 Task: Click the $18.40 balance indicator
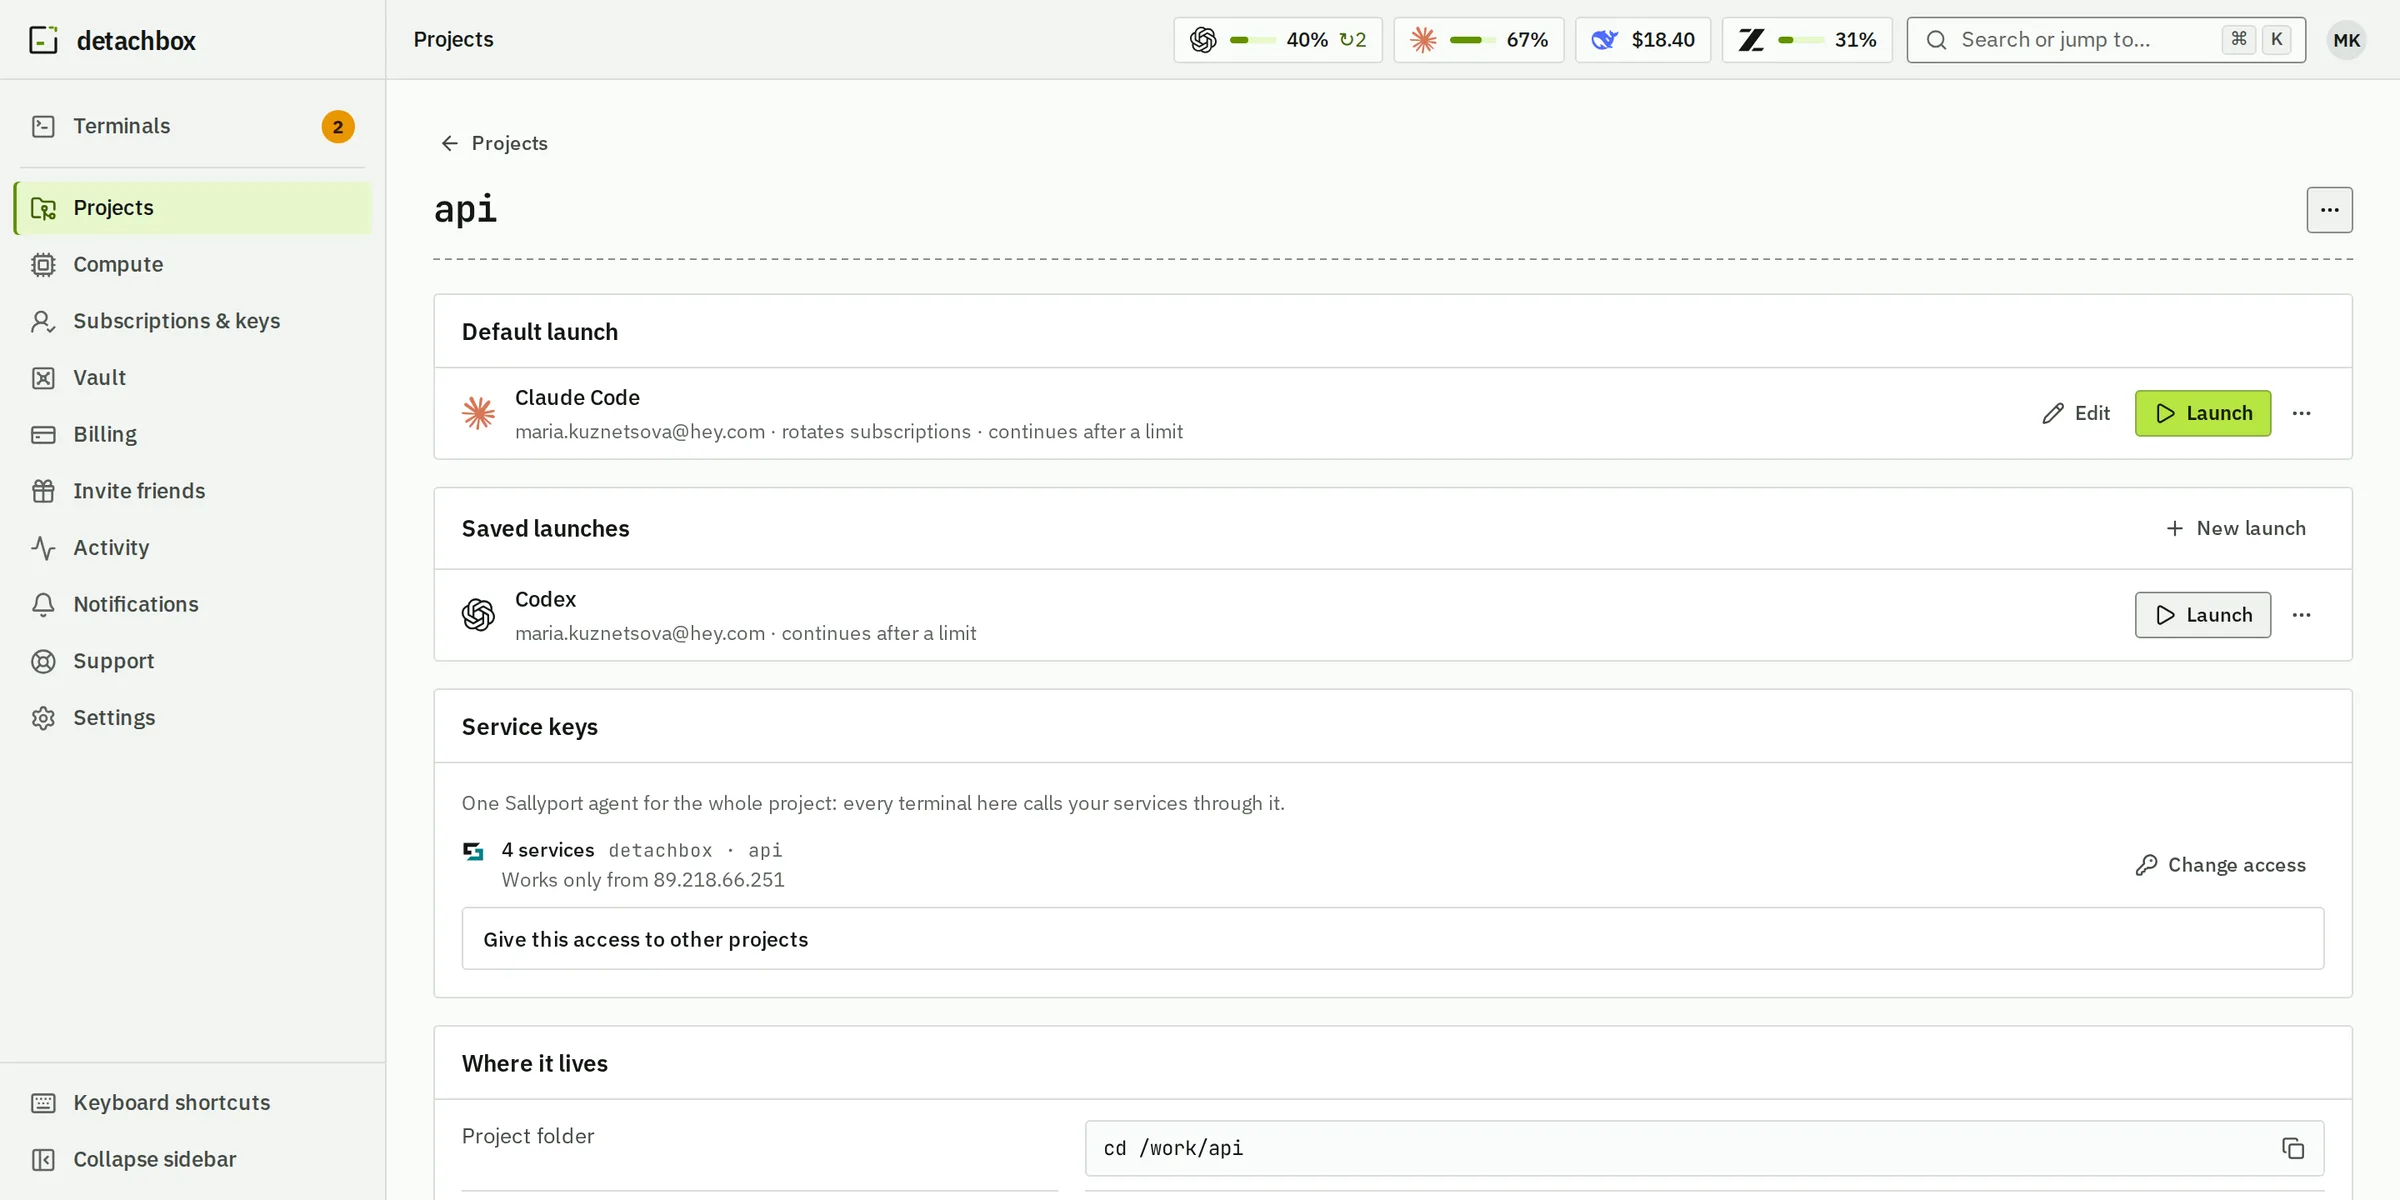coord(1643,40)
